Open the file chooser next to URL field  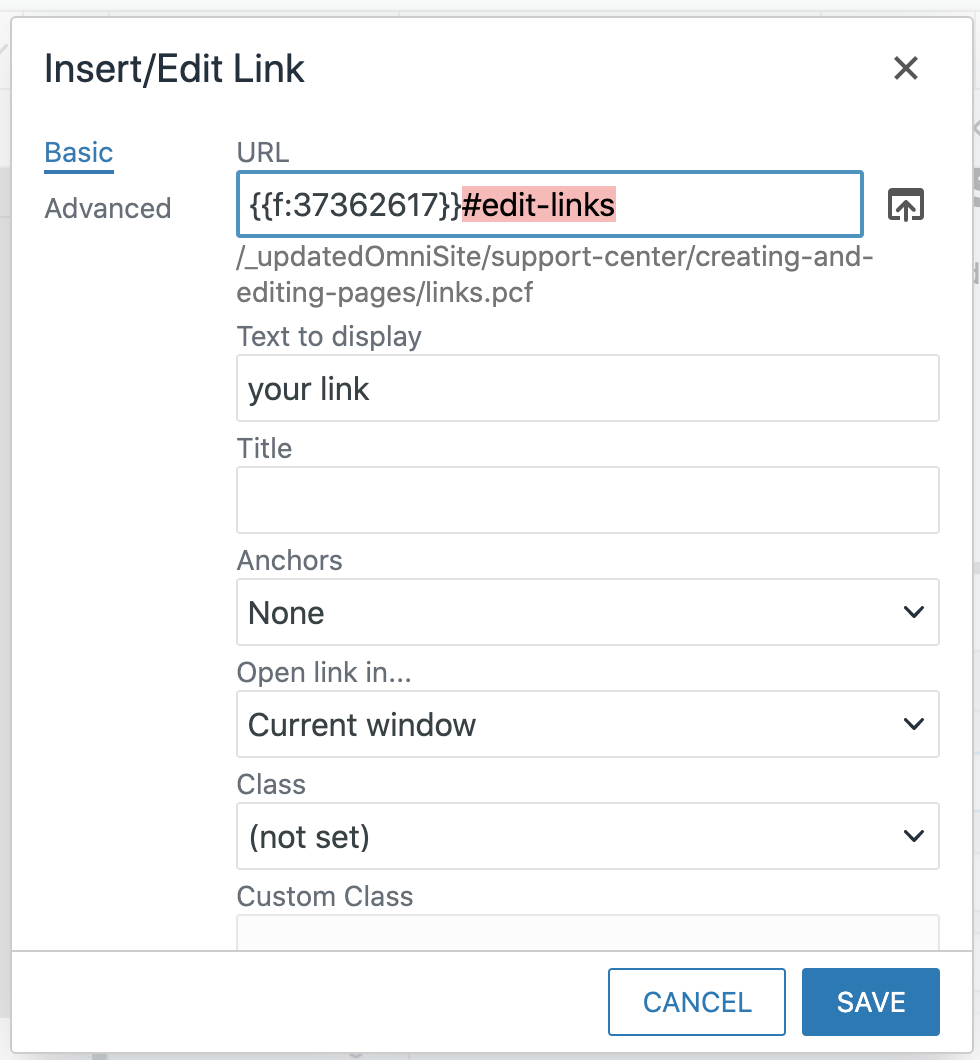[x=904, y=204]
